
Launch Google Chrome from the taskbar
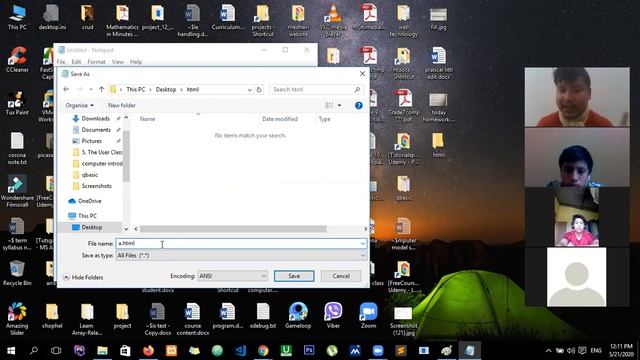(x=263, y=351)
